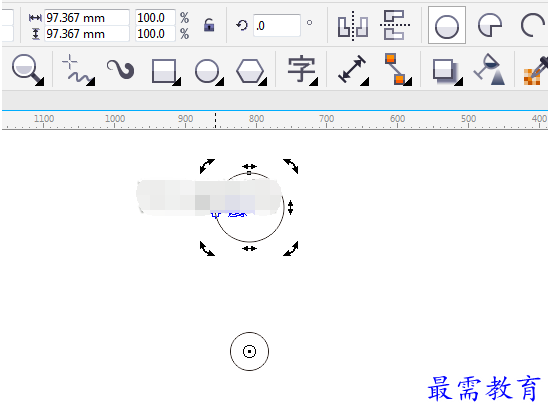Click the 1000 mark on the ruler

click(115, 119)
